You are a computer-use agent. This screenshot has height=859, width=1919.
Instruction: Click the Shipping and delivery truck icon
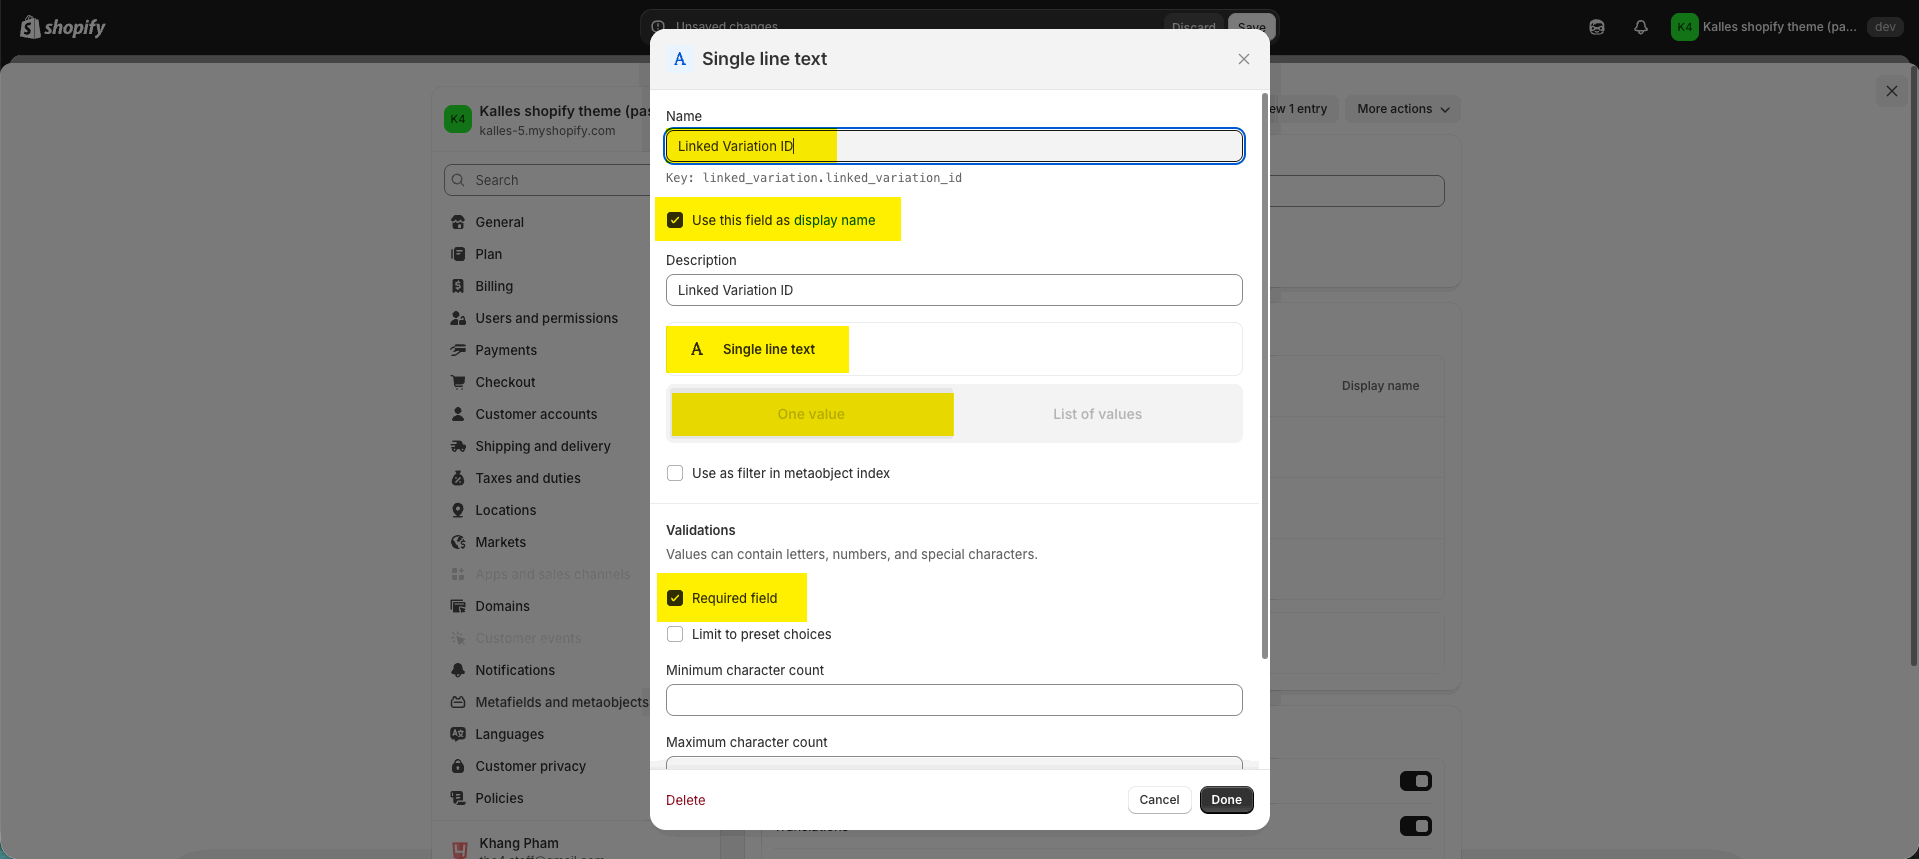458,446
